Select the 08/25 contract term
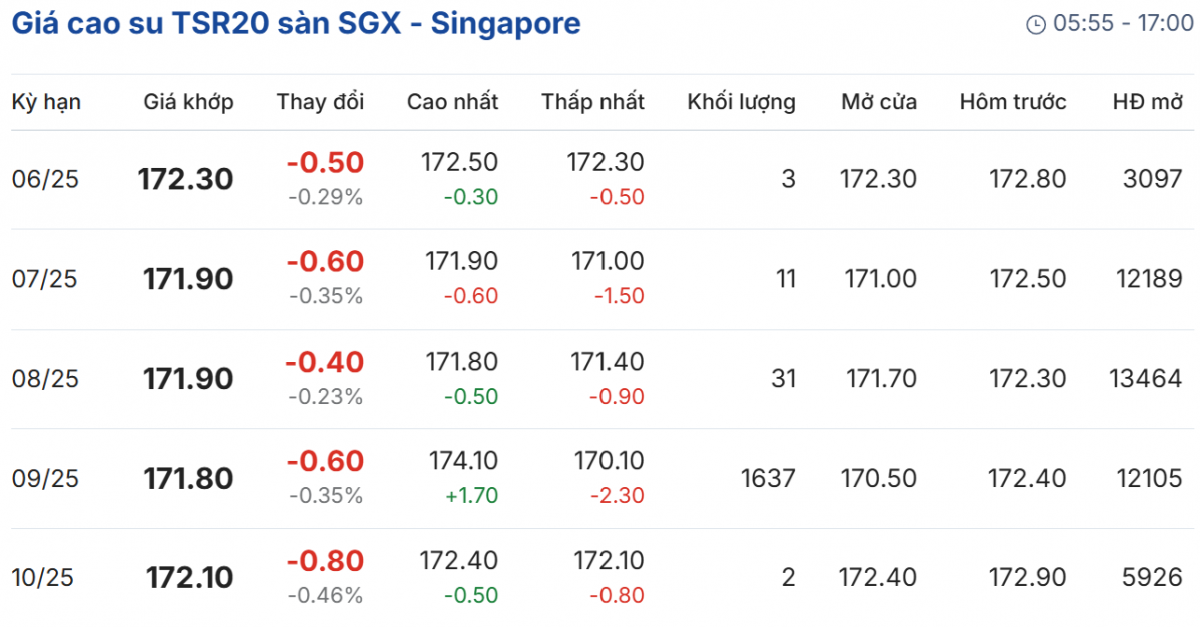Image resolution: width=1200 pixels, height=627 pixels. pyautogui.click(x=44, y=379)
